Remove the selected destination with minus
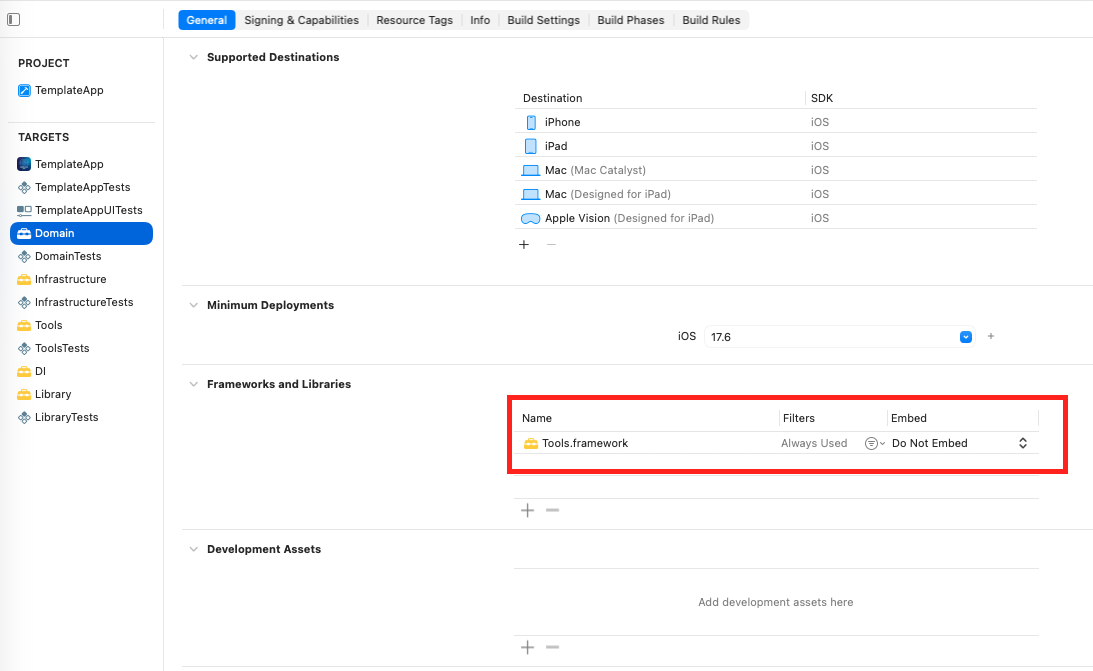 [551, 245]
